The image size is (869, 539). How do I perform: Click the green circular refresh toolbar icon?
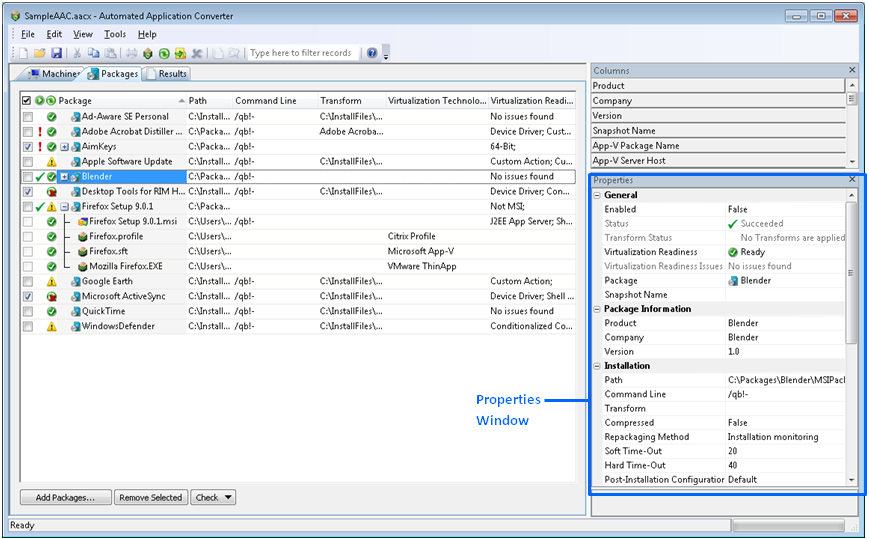tap(164, 53)
